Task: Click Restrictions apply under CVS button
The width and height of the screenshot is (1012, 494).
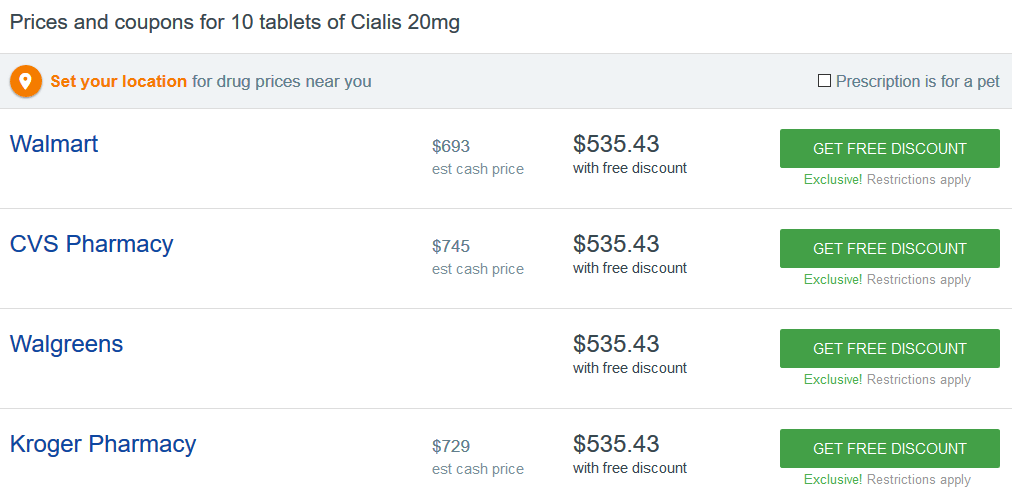Action: coord(918,280)
